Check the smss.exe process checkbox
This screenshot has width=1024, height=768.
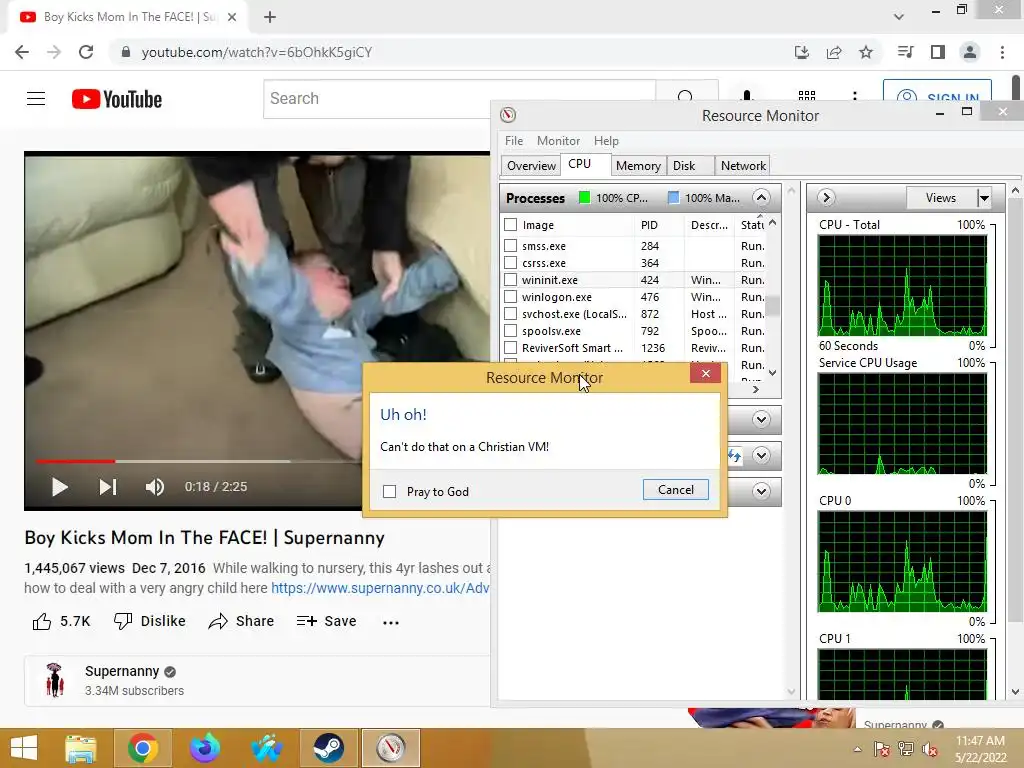point(511,246)
